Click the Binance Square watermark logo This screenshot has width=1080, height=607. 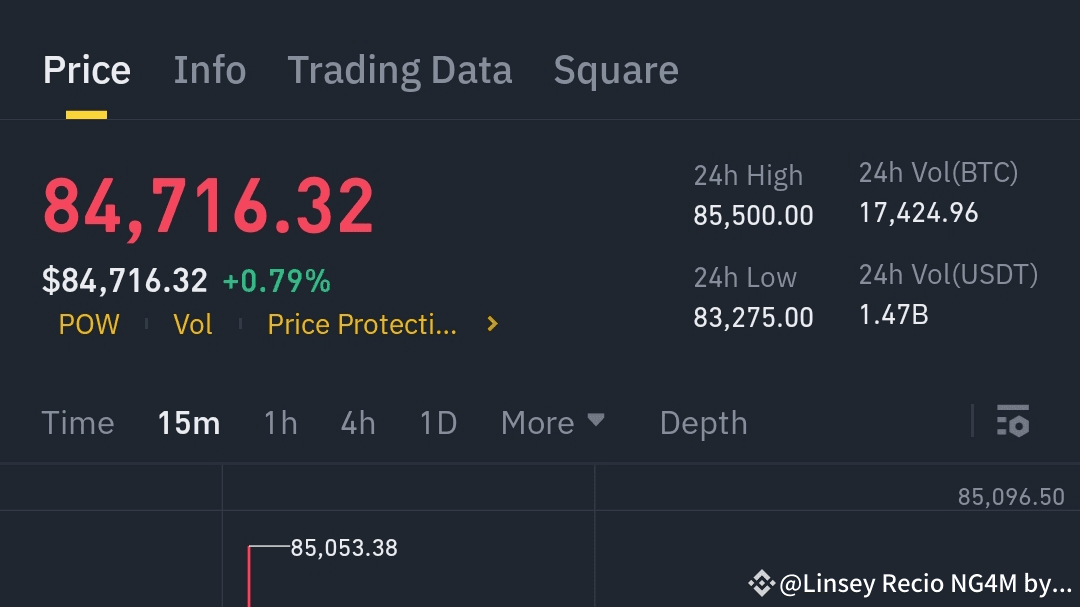click(x=761, y=582)
